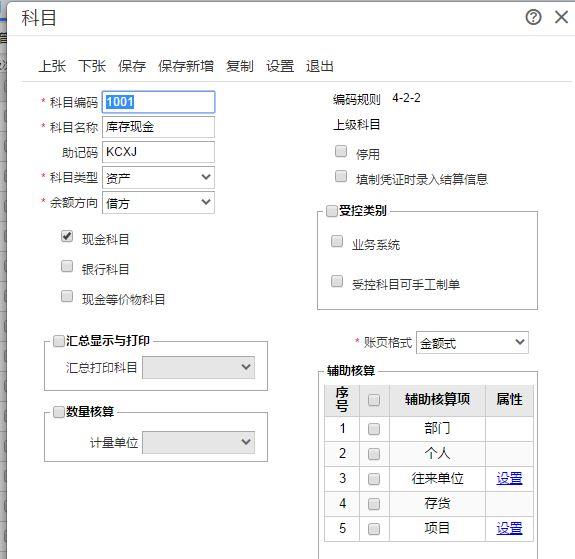Check the 银行科目 checkbox

(x=67, y=266)
